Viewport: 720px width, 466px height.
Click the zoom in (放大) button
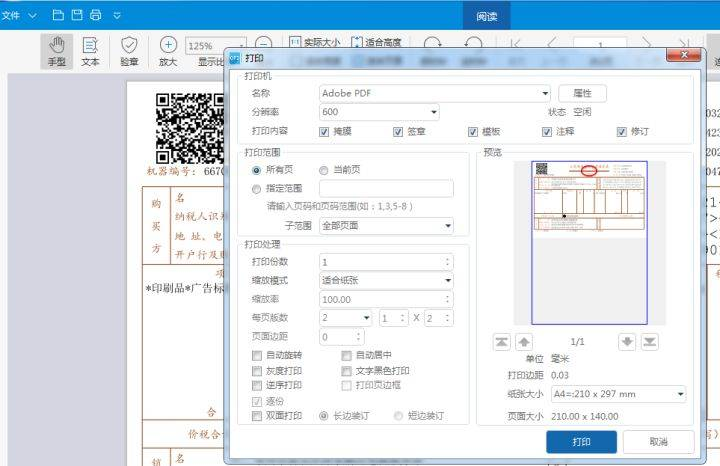[168, 51]
